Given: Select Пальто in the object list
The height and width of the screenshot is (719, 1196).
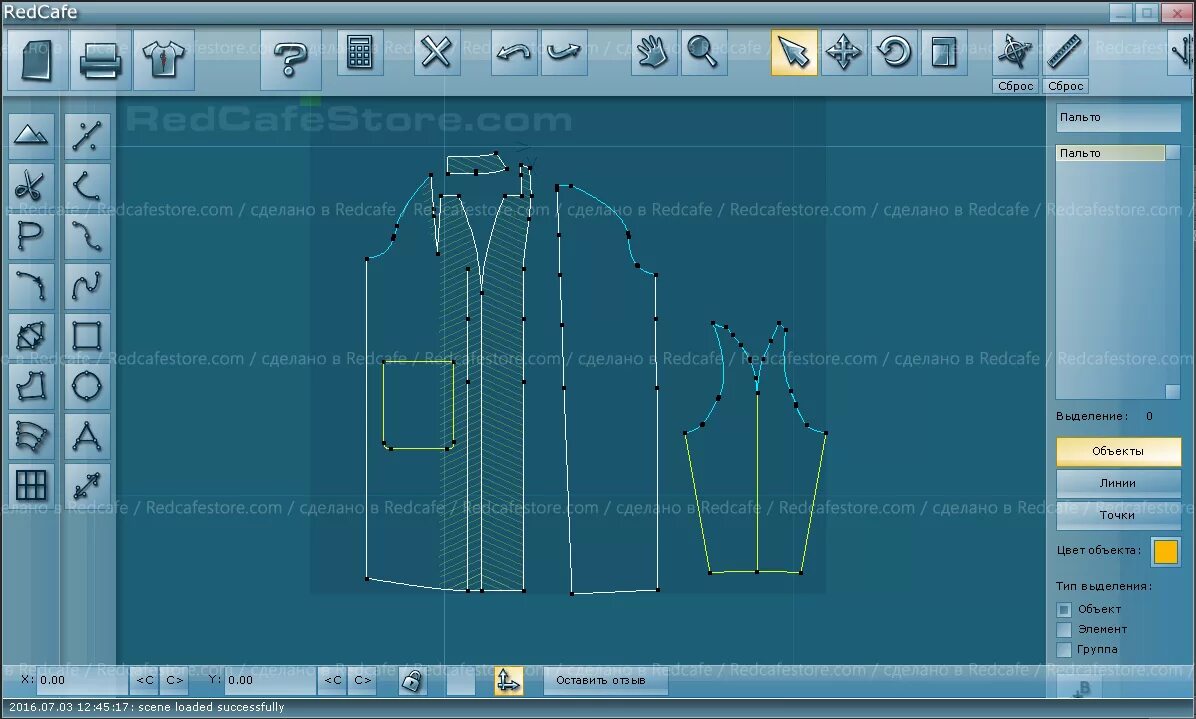Looking at the screenshot, I should coord(1111,153).
